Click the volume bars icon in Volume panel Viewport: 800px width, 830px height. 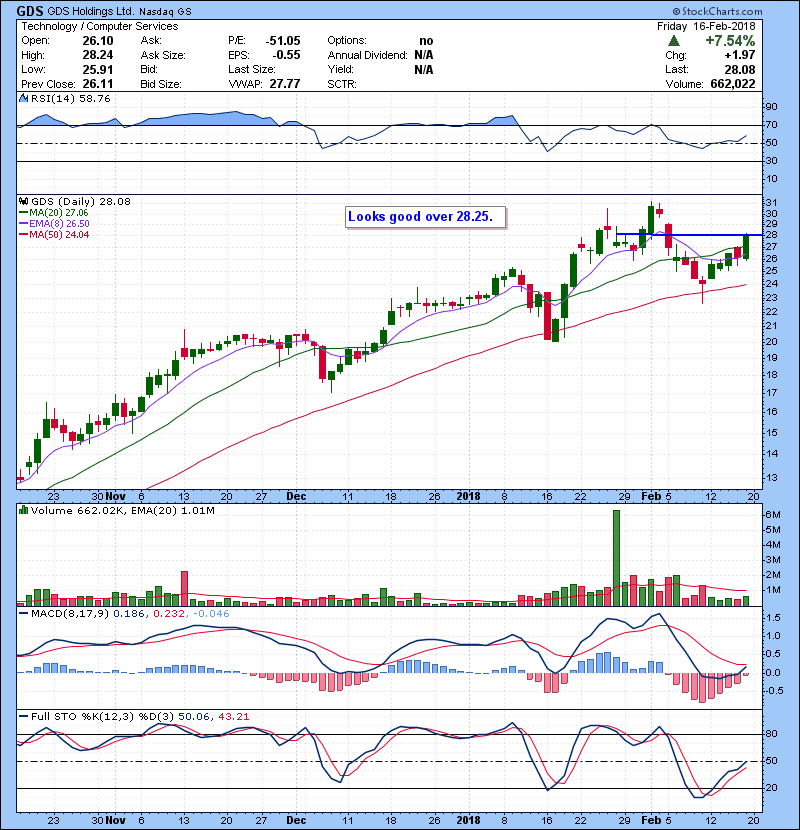point(23,510)
